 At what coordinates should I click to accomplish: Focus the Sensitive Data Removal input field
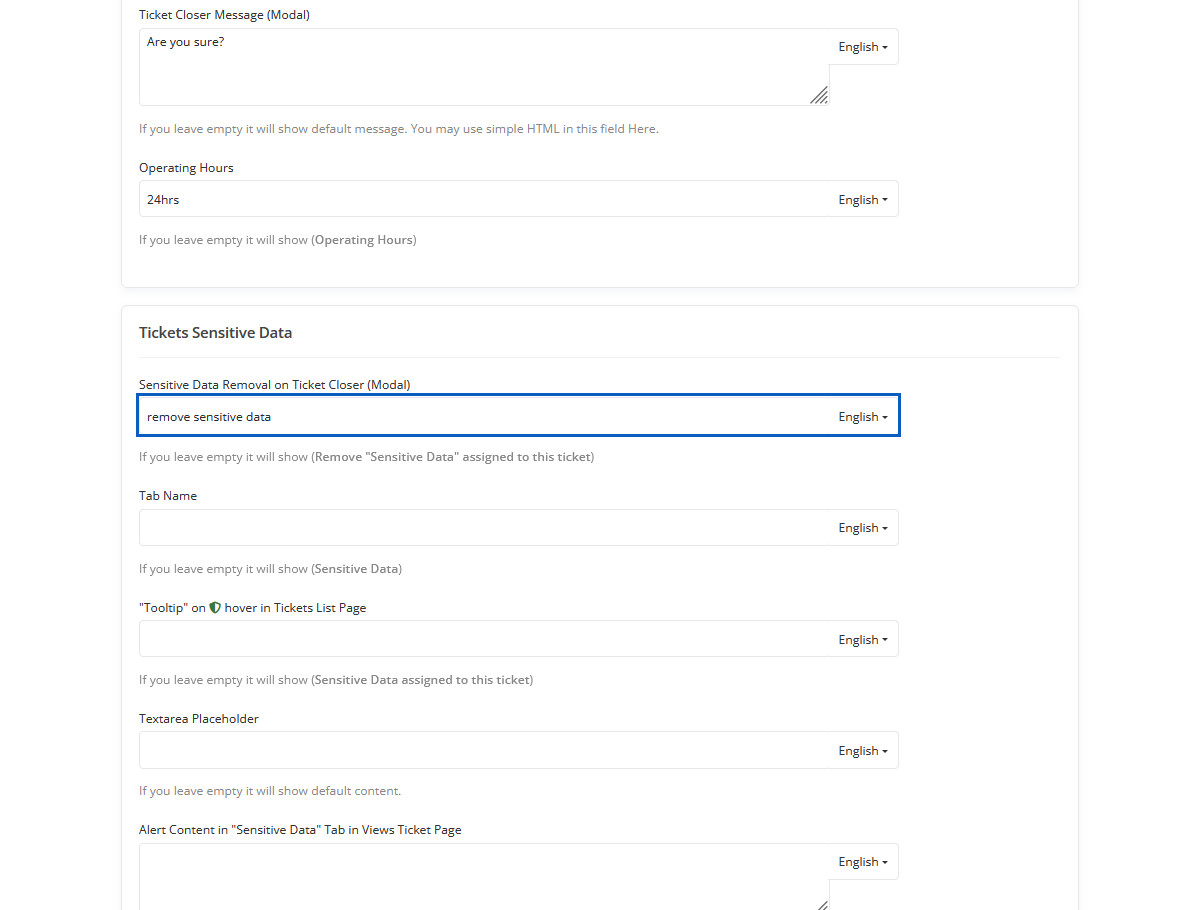click(x=484, y=416)
